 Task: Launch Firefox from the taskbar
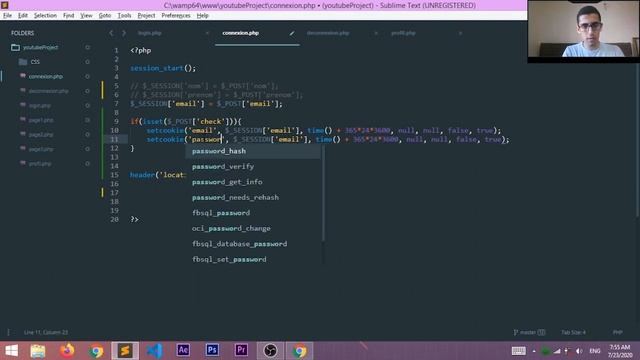tap(67, 351)
